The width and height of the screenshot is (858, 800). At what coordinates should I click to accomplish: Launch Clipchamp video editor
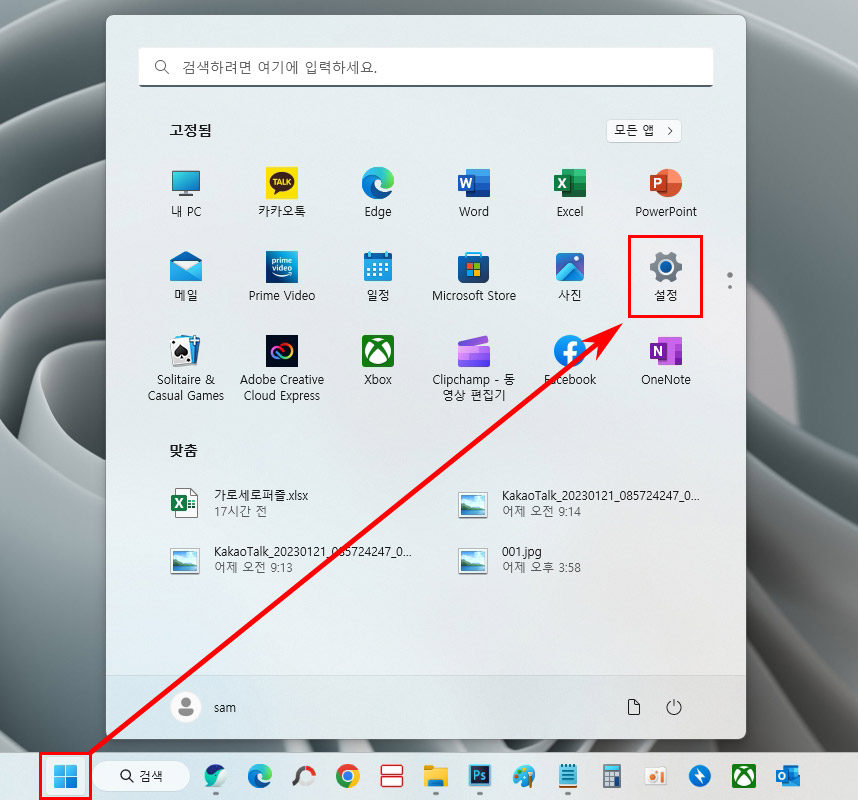pyautogui.click(x=473, y=360)
